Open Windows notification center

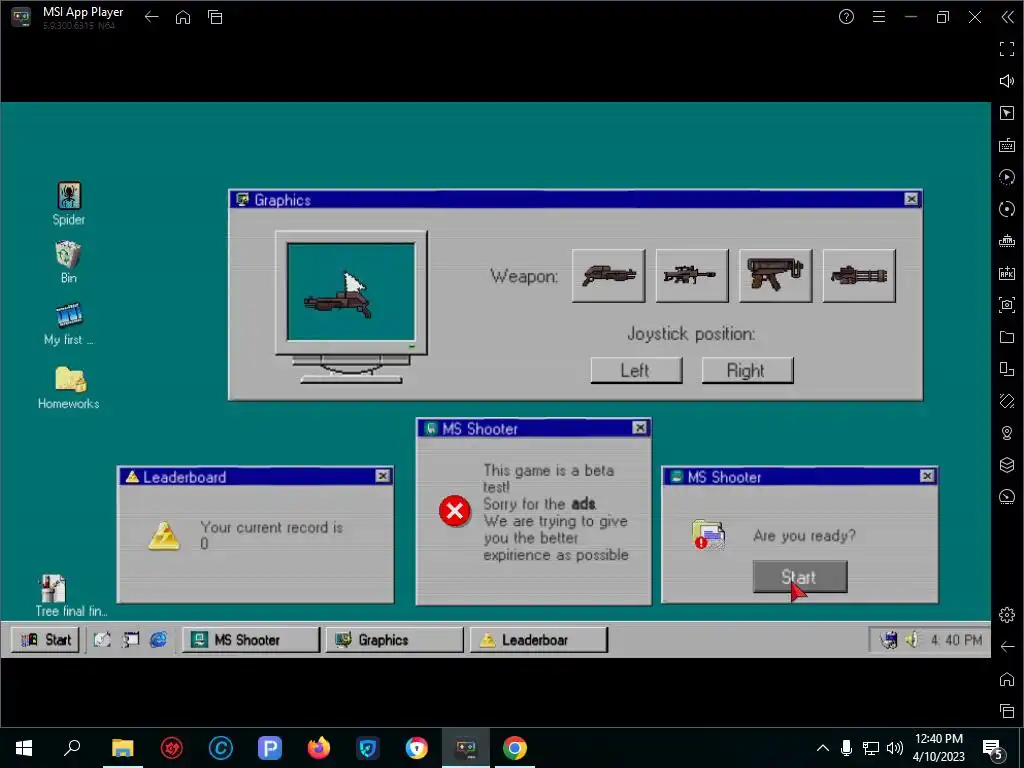point(993,748)
